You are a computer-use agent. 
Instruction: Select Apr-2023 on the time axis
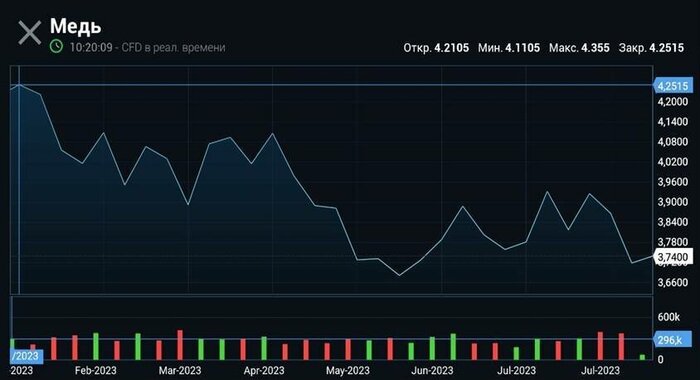point(264,371)
